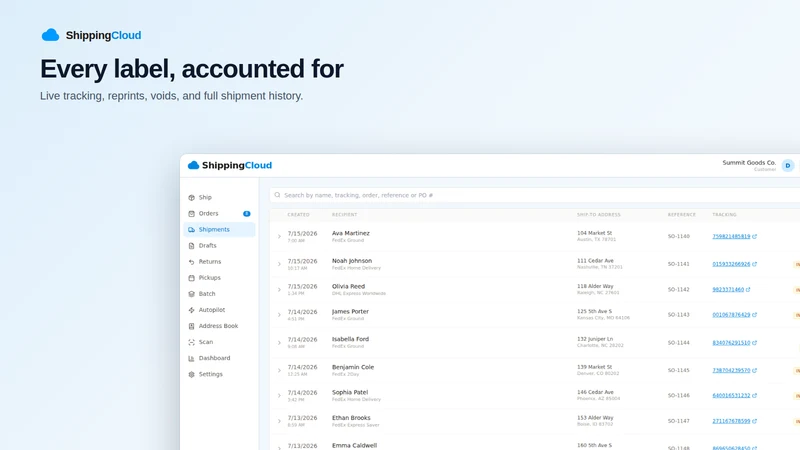Expand the Olivia Reed shipment row
The image size is (800, 450).
click(x=279, y=289)
